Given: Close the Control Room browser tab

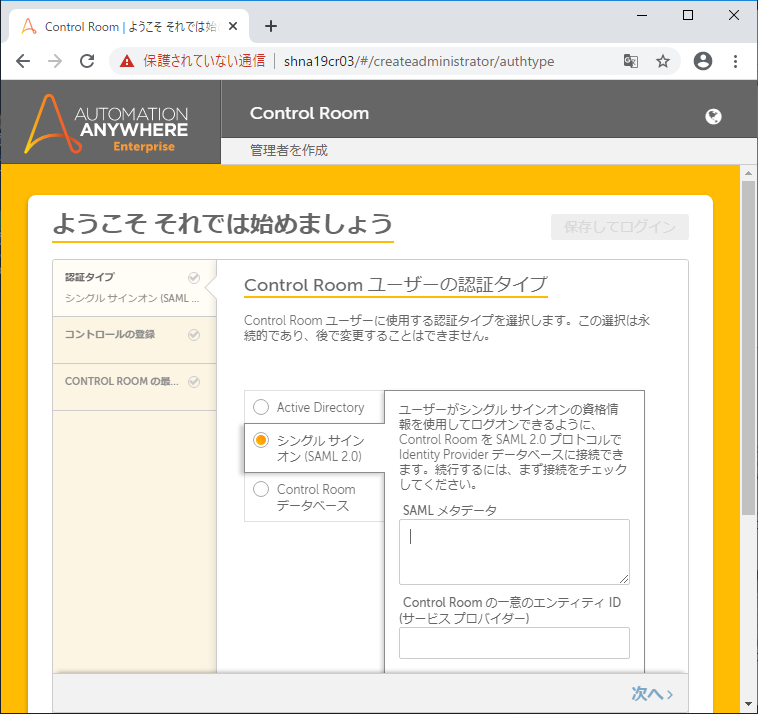Looking at the screenshot, I should click(233, 26).
